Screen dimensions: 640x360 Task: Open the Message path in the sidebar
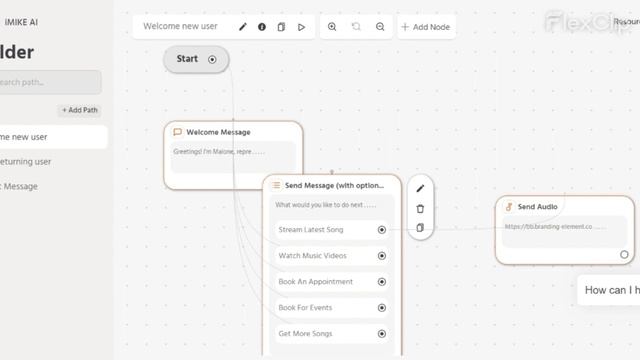[x=19, y=187]
